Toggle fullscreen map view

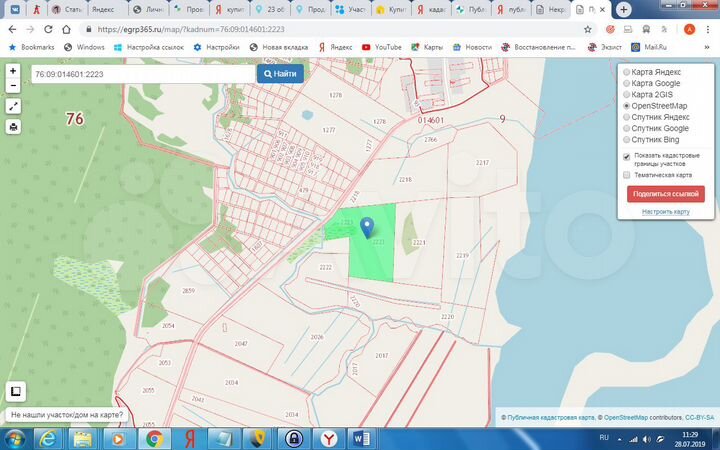(13, 106)
